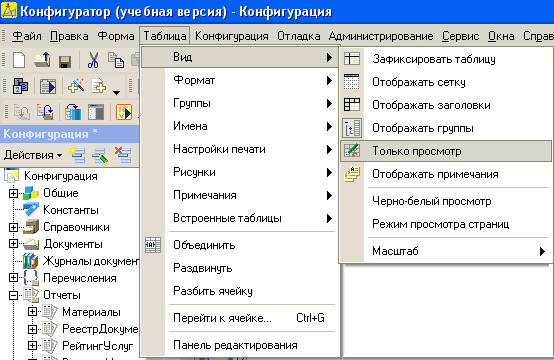Screen dimensions: 554x360
Task: Click the Add tree item icon beside Действия
Action: 77,155
